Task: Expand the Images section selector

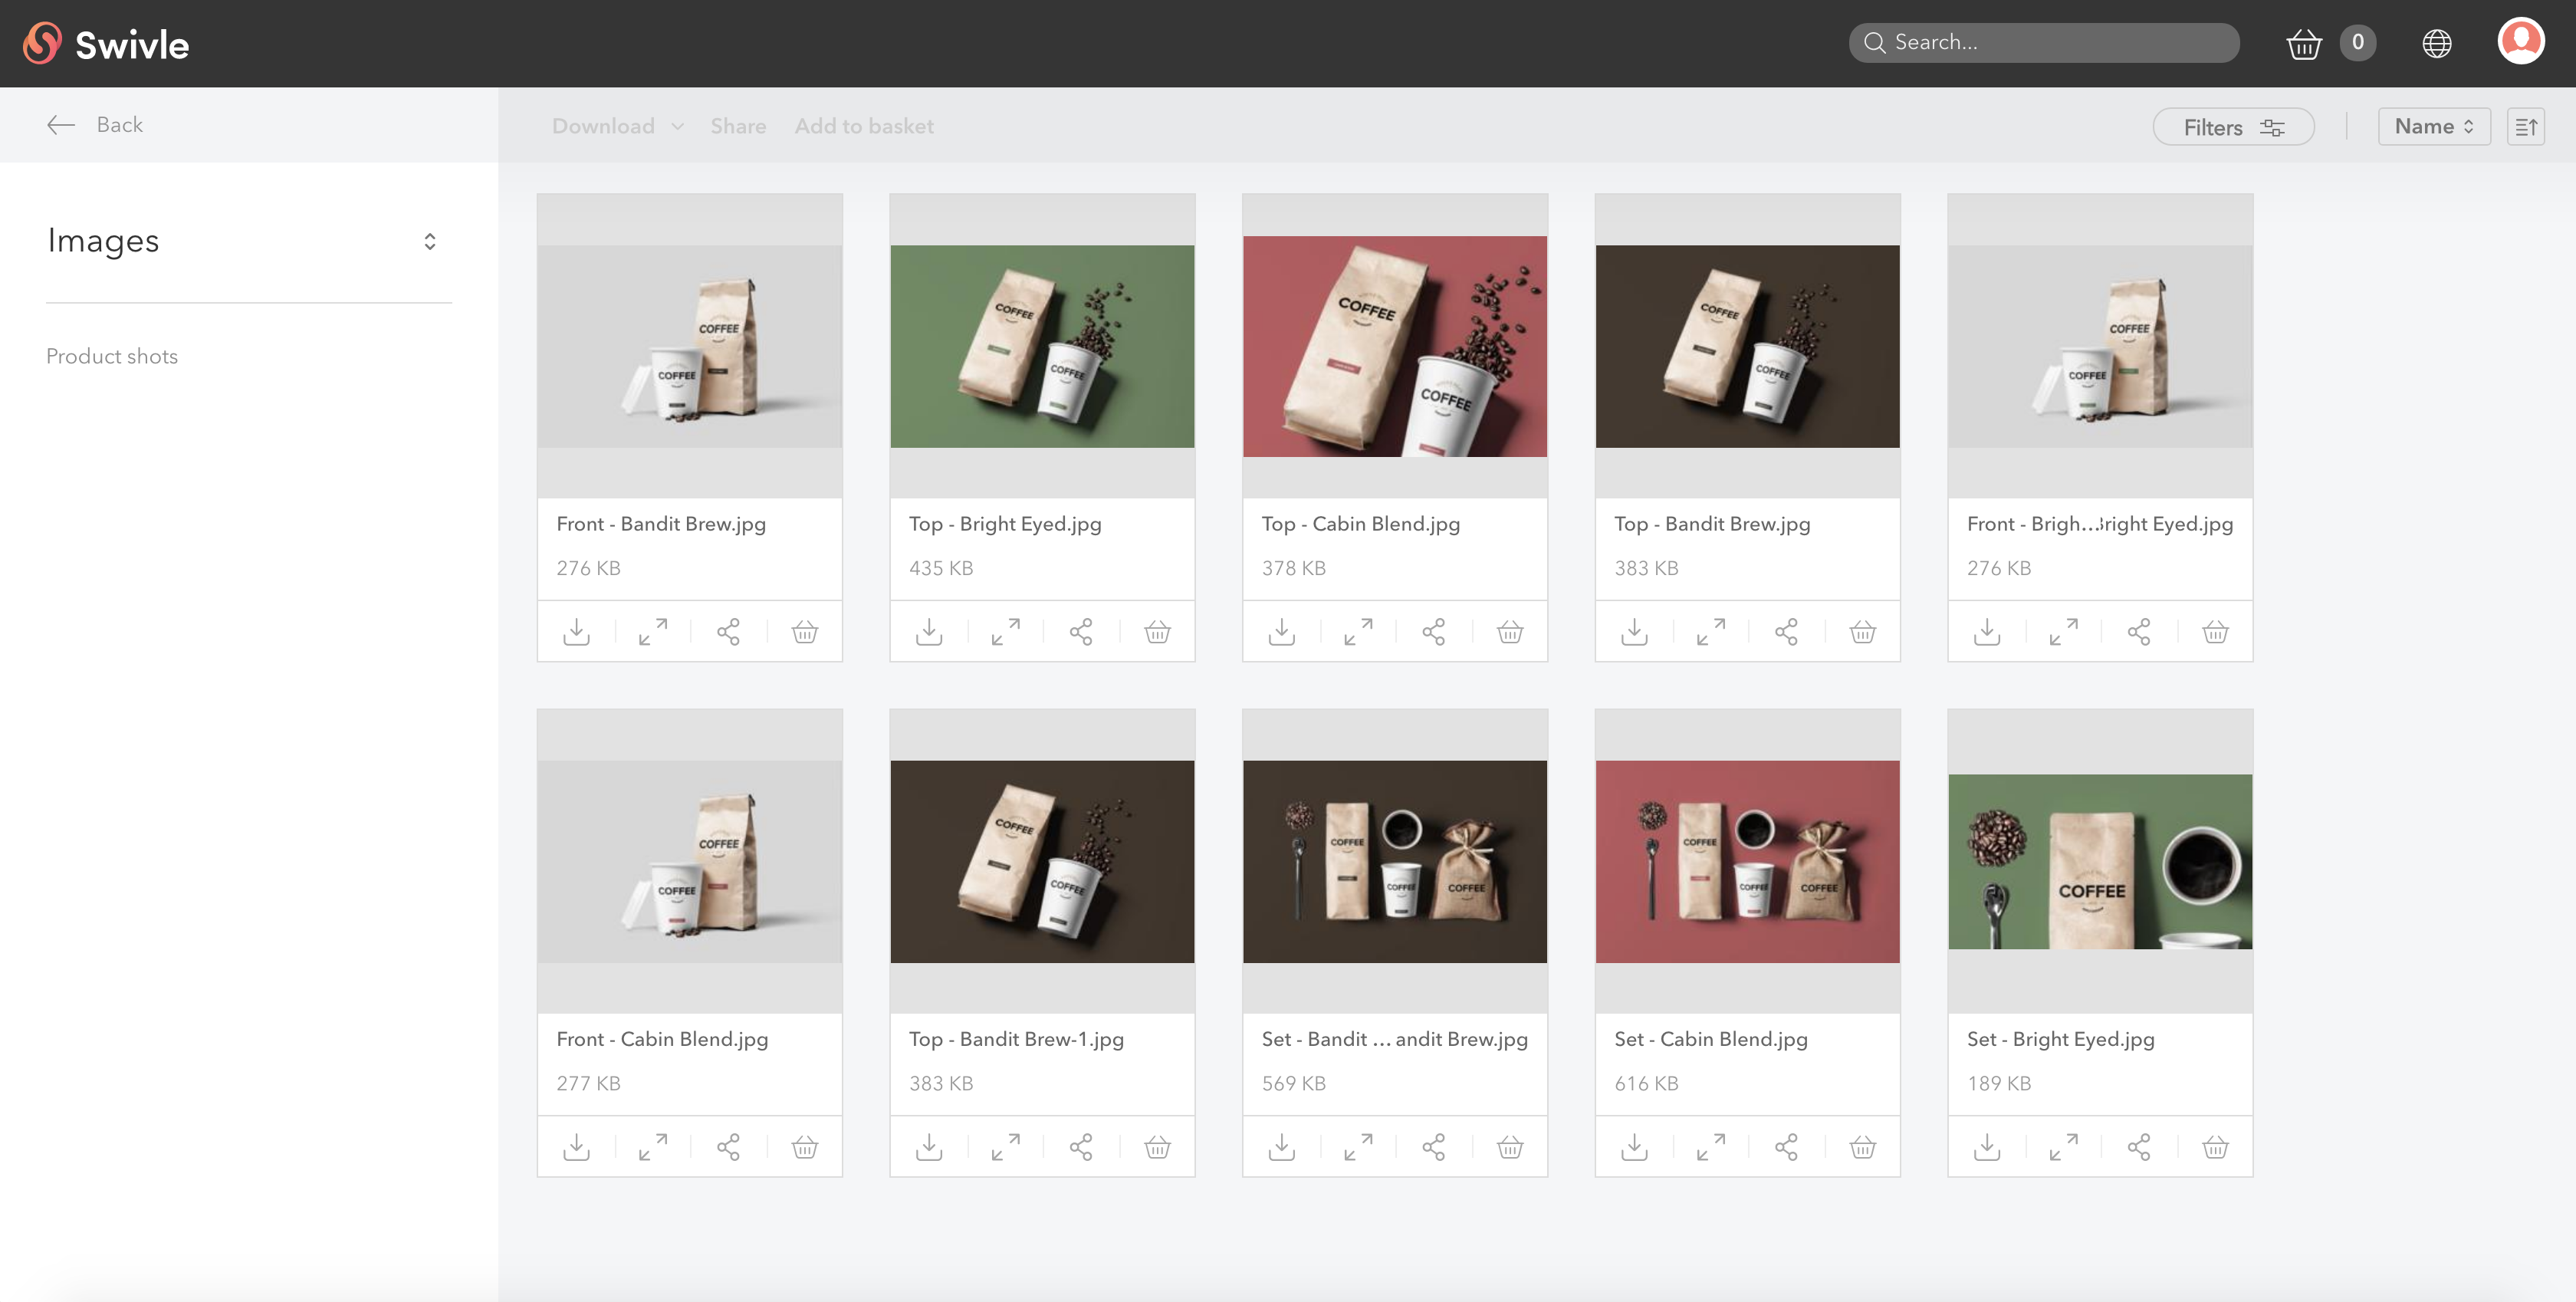Action: pos(429,241)
